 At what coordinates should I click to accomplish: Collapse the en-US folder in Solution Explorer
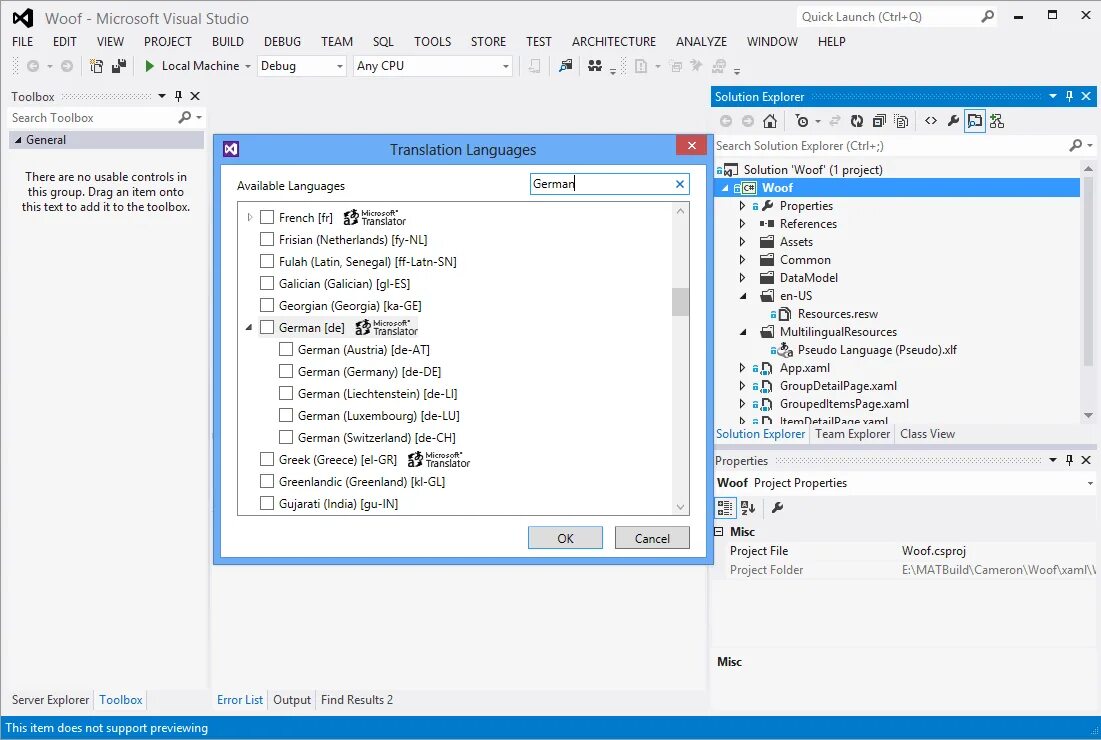tap(743, 296)
